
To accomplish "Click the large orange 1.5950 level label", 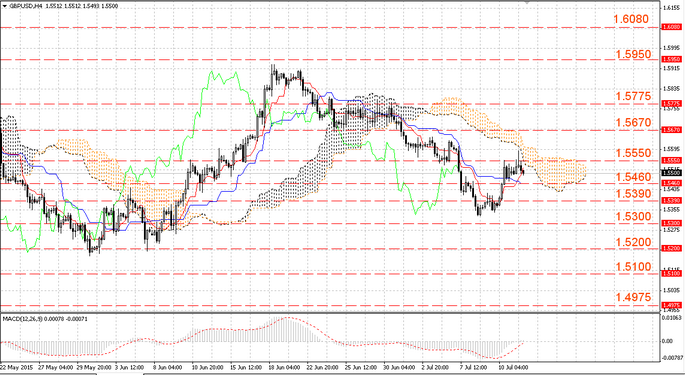I will pos(633,54).
